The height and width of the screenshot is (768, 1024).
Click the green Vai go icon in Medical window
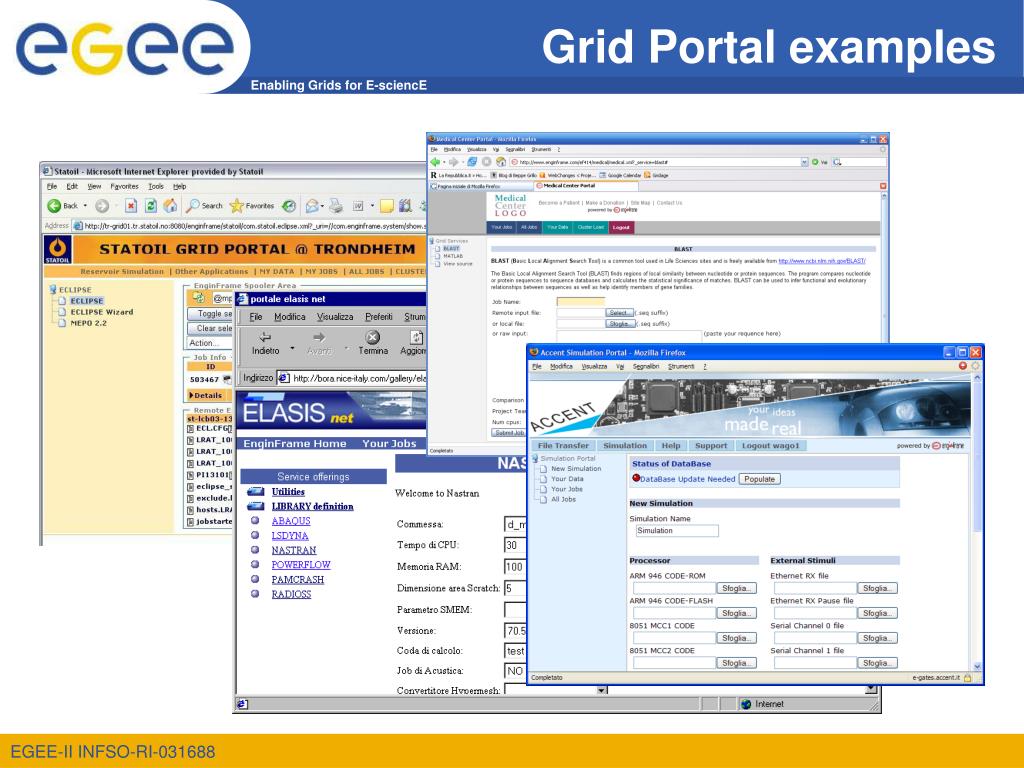[x=815, y=162]
